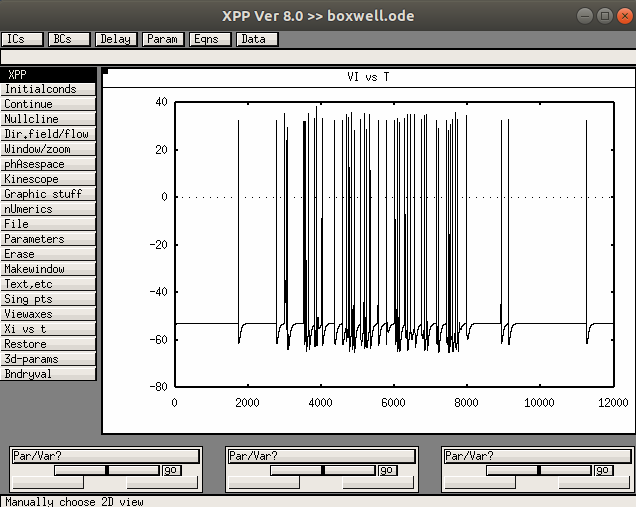Click the small square marker at the plot window corner

point(105,72)
